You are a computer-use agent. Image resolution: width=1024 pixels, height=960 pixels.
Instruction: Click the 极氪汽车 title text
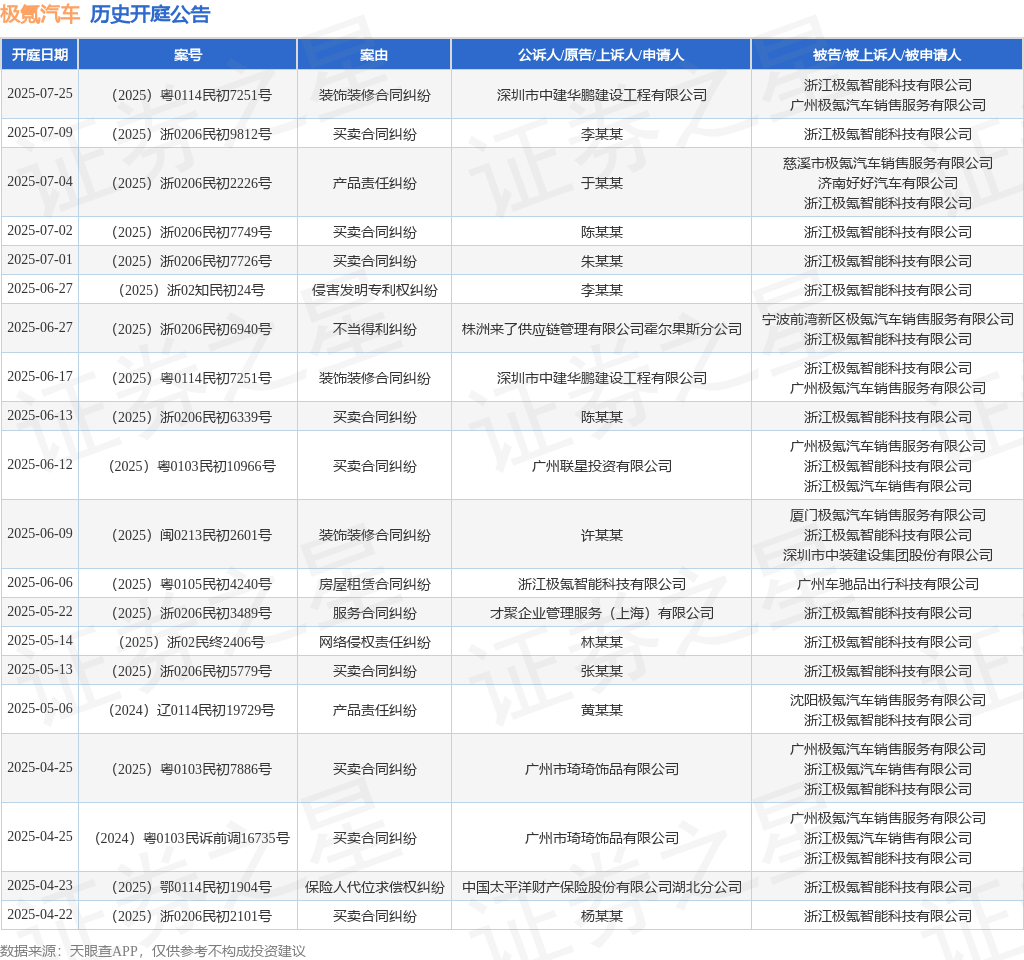pyautogui.click(x=40, y=14)
